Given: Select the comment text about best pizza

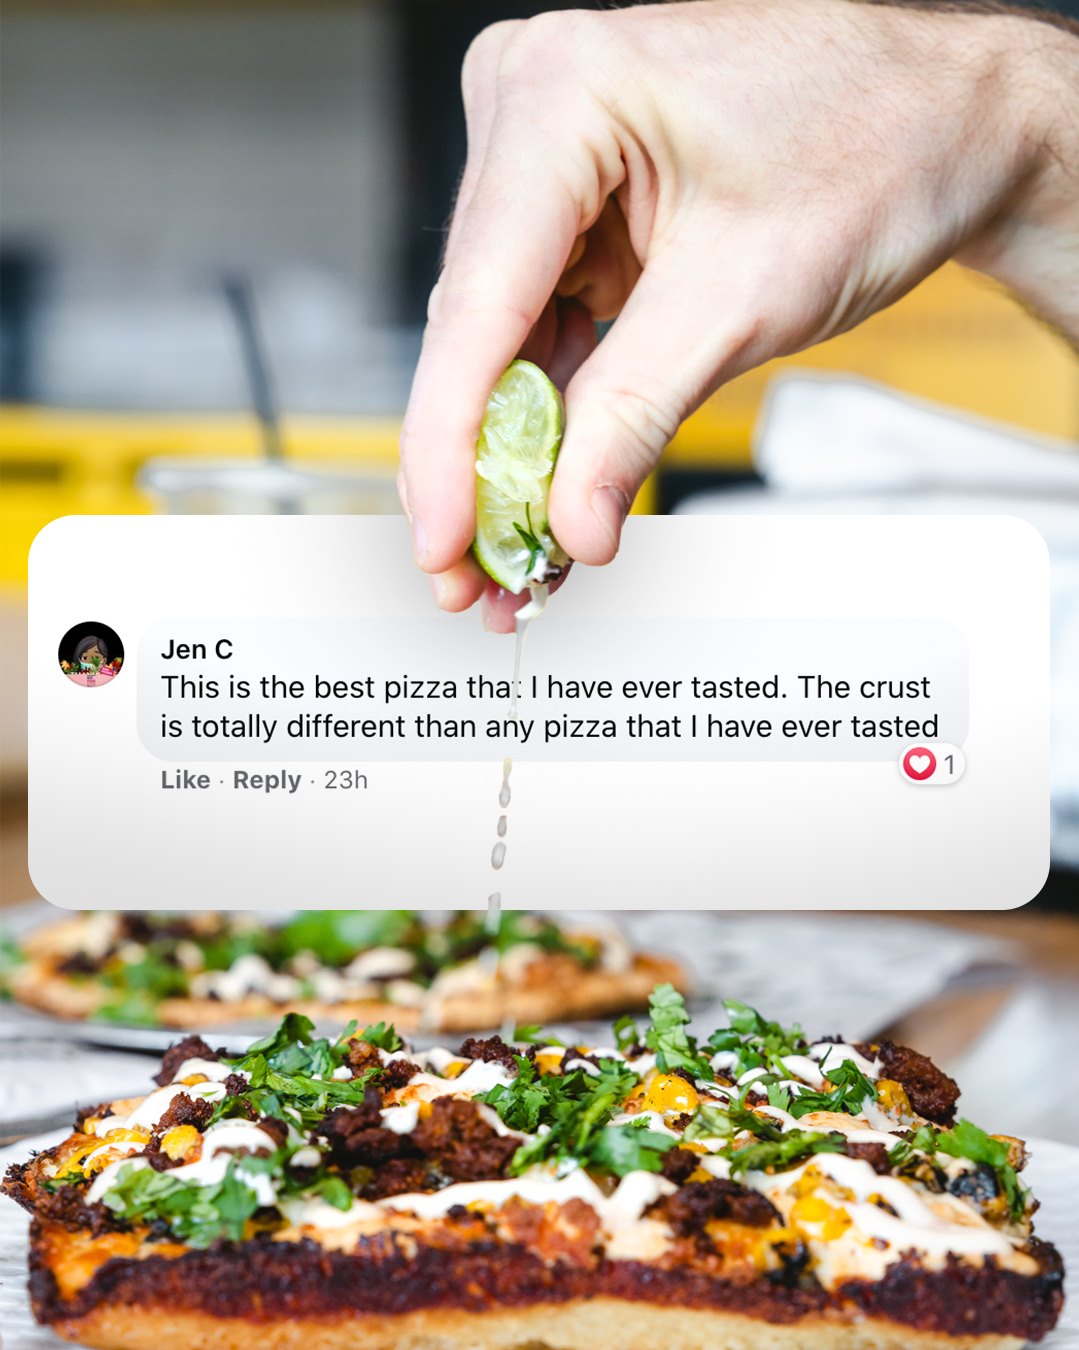Looking at the screenshot, I should [x=550, y=707].
